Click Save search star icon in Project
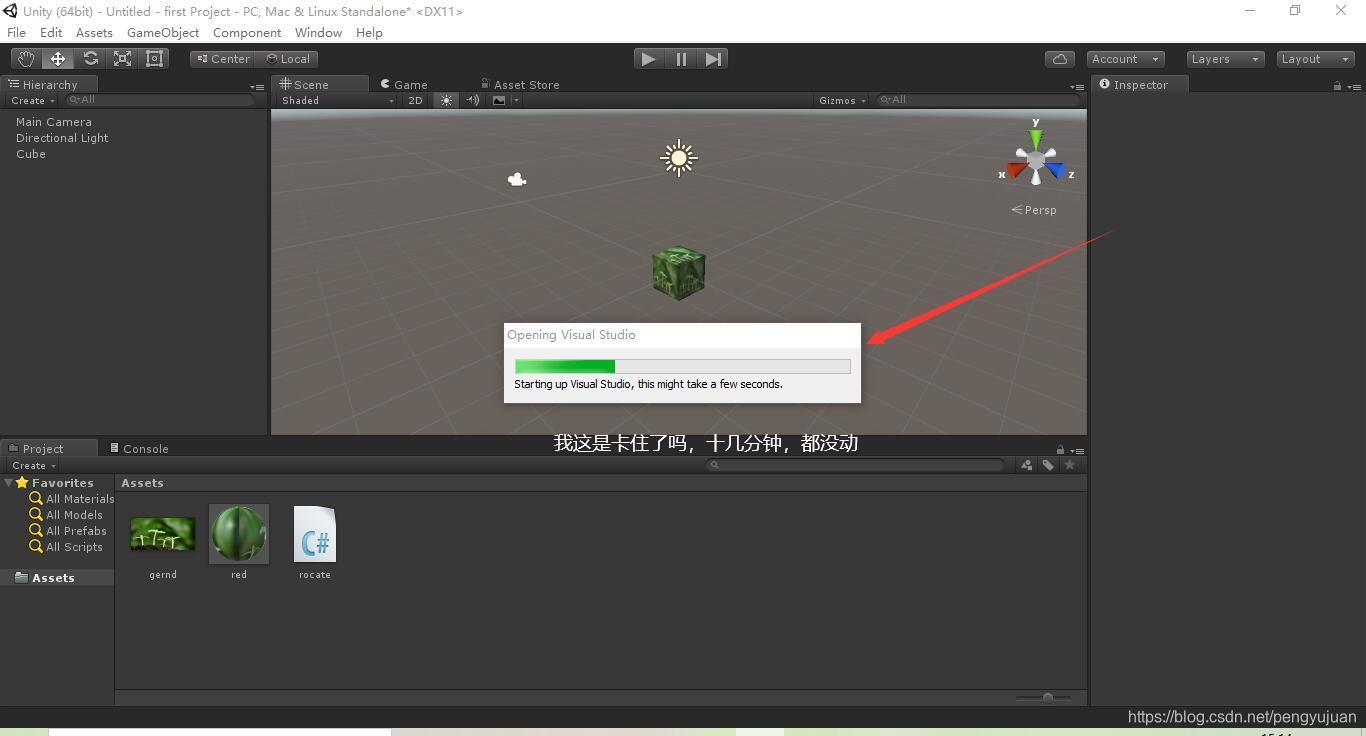The width and height of the screenshot is (1366, 736). (1070, 465)
